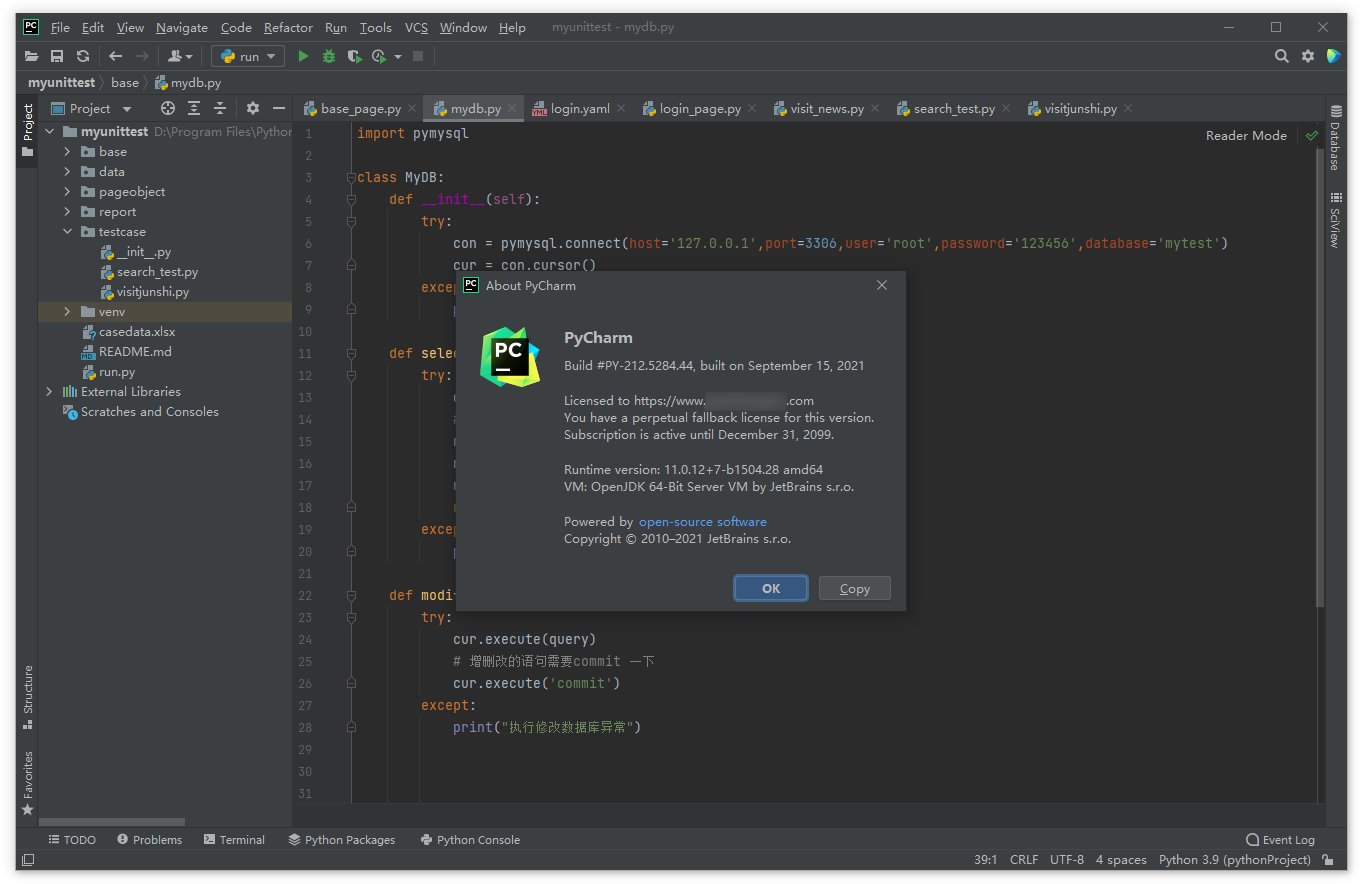
Task: Navigate forward with the right arrow icon
Action: [142, 57]
